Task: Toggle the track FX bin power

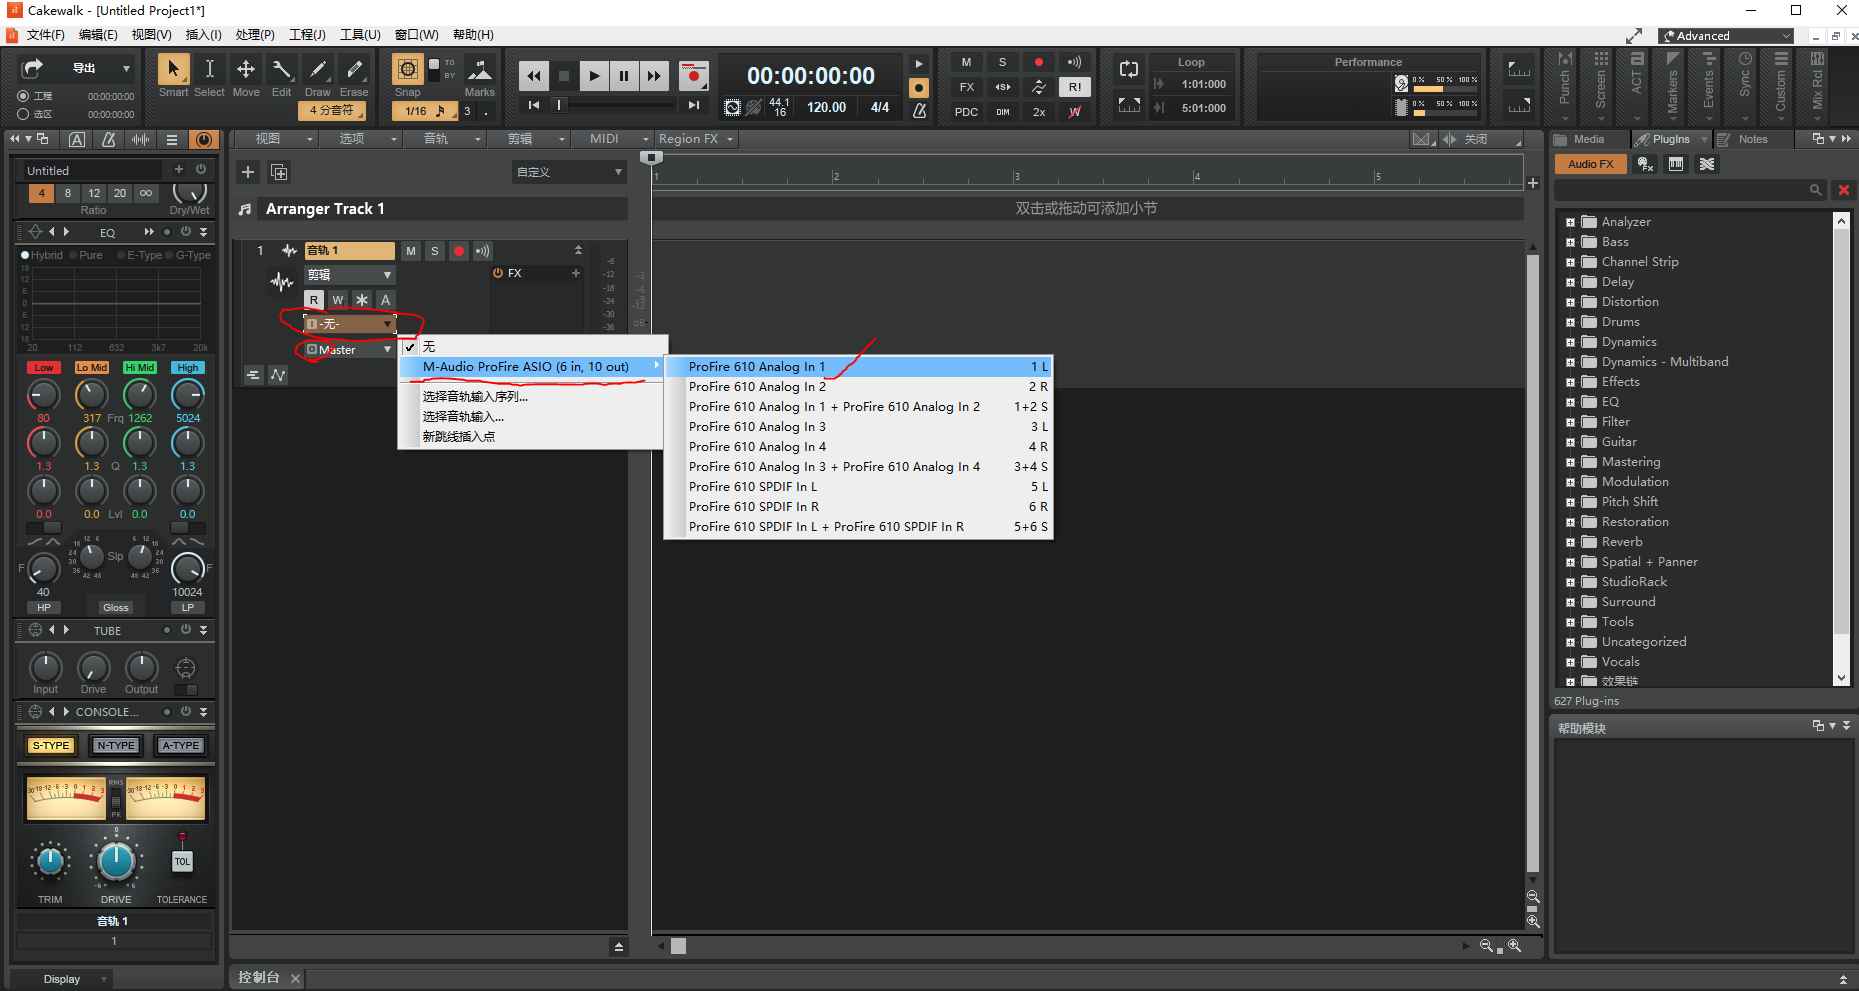Action: pyautogui.click(x=498, y=273)
